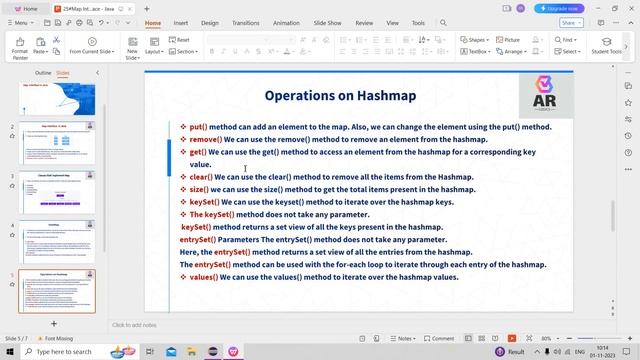Switch to Reading view in status bar

[x=495, y=338]
